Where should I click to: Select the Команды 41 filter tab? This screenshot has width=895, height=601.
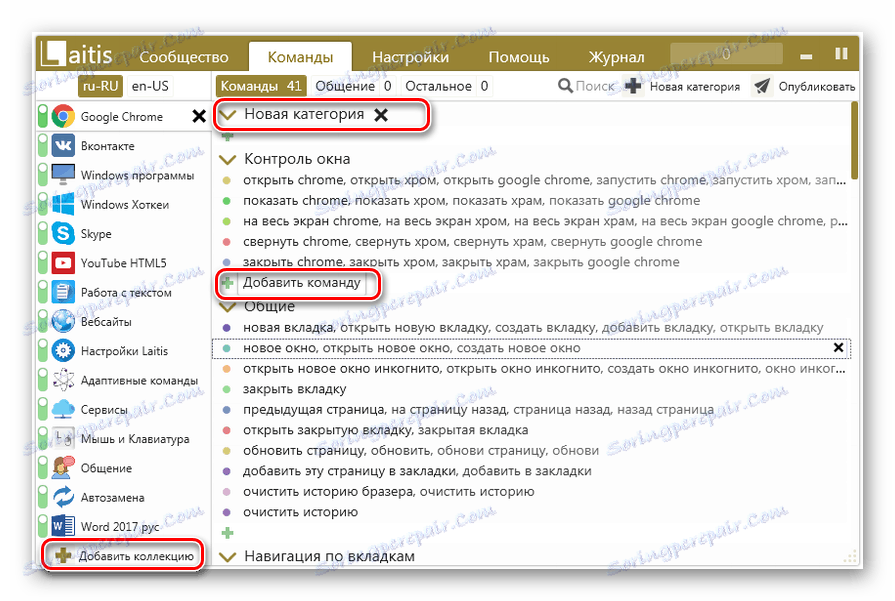[x=261, y=86]
